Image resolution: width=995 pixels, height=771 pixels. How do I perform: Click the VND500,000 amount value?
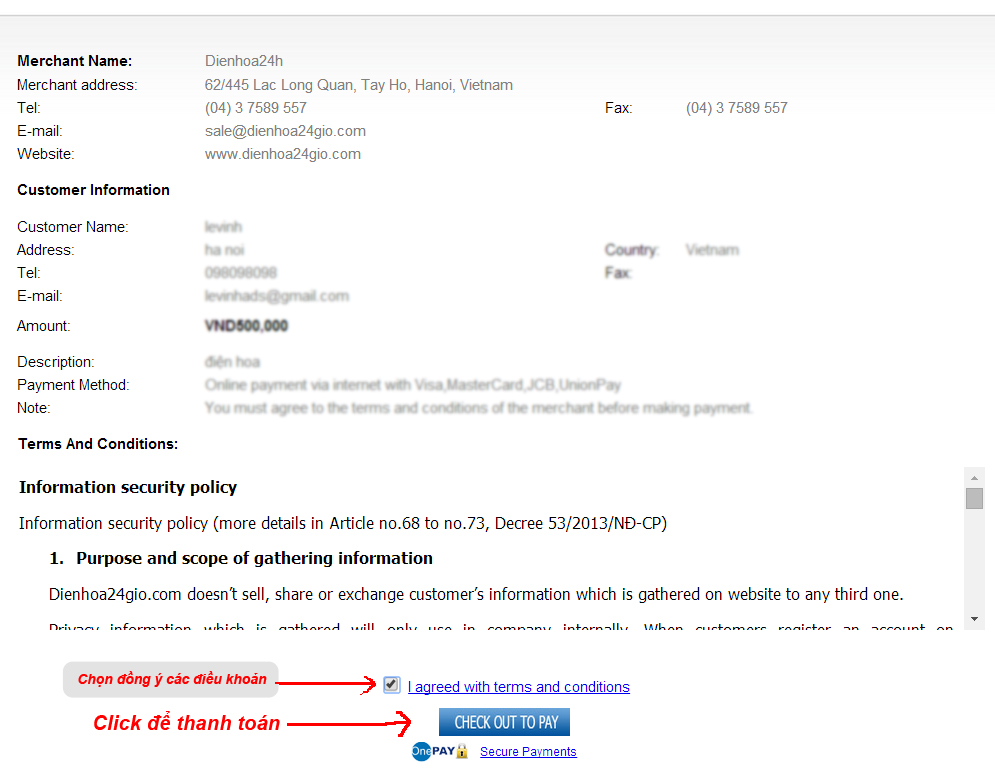point(246,326)
